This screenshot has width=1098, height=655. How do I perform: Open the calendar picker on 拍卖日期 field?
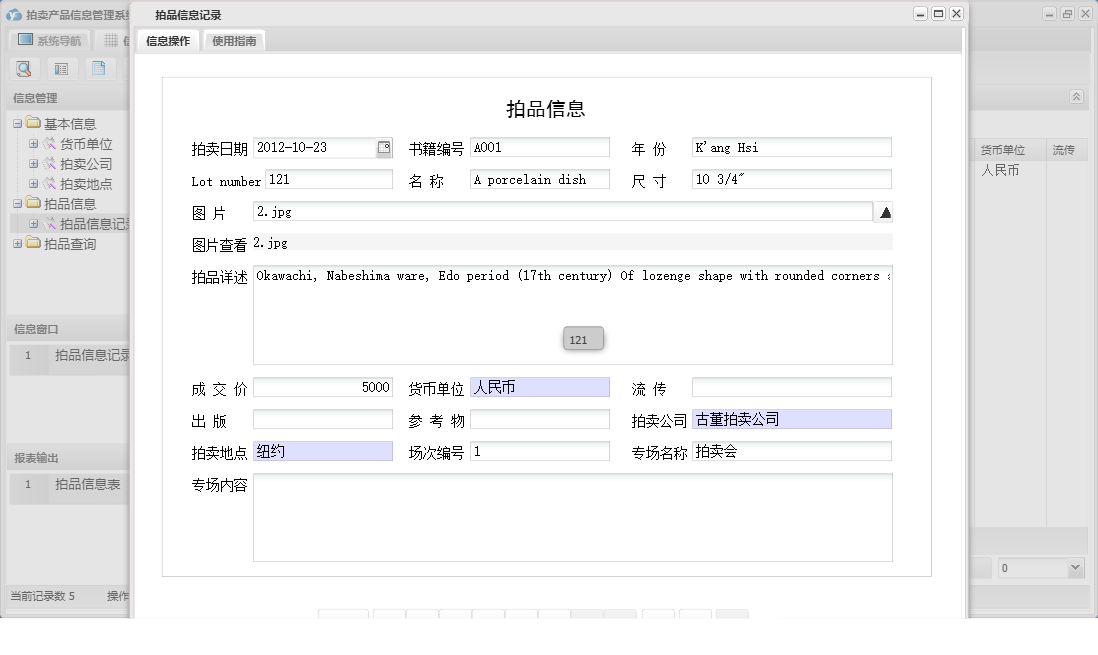click(x=383, y=147)
